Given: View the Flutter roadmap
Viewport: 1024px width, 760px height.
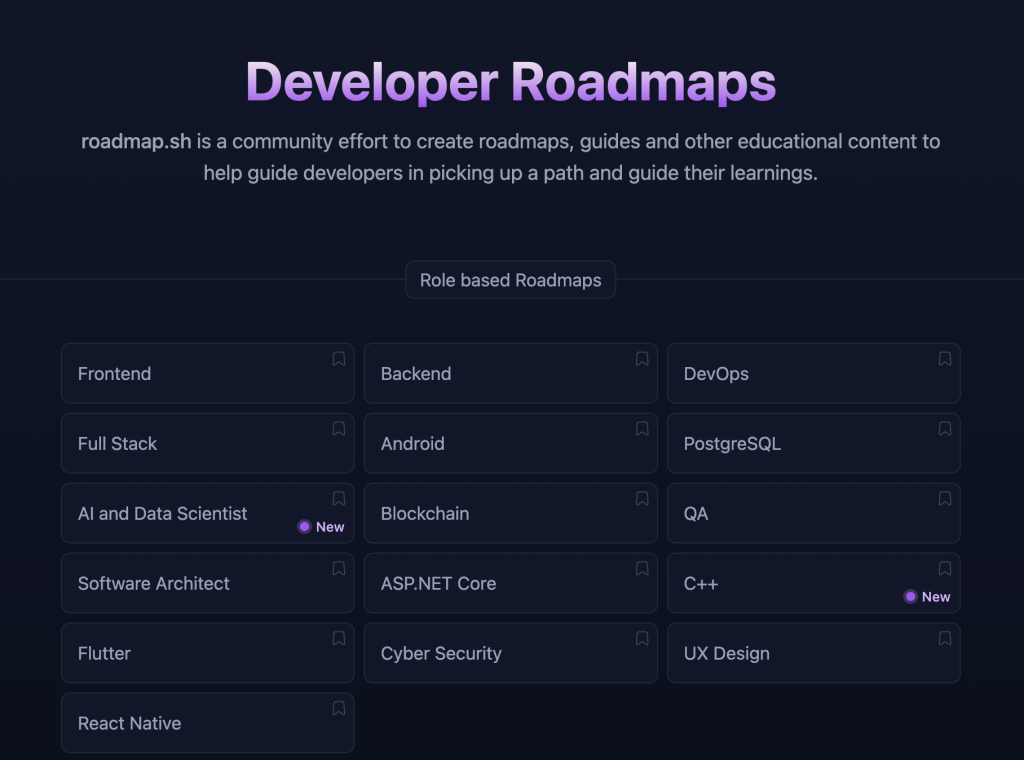Looking at the screenshot, I should tap(208, 653).
